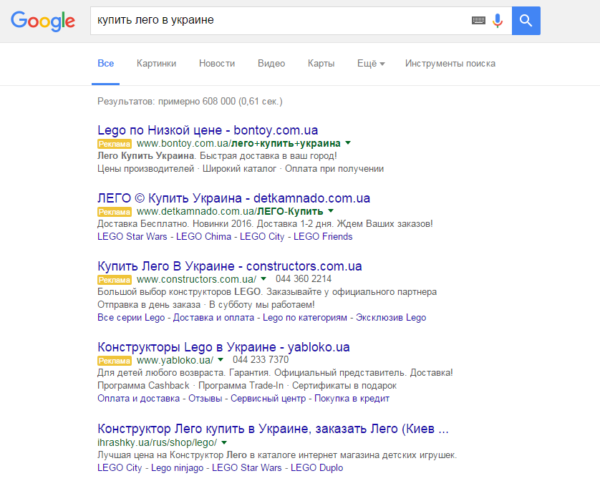This screenshot has height=481, width=600.
Task: Start voice search with the microphone icon
Action: [x=497, y=21]
